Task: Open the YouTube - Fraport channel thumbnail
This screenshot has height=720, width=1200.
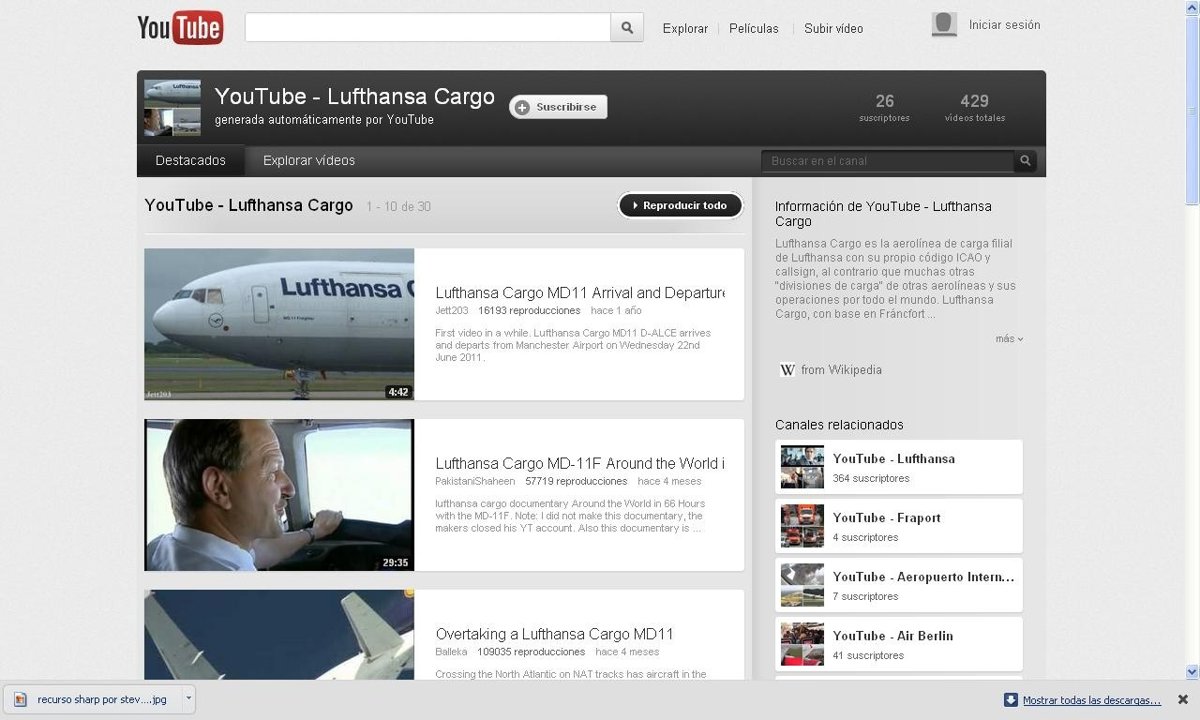Action: tap(802, 526)
